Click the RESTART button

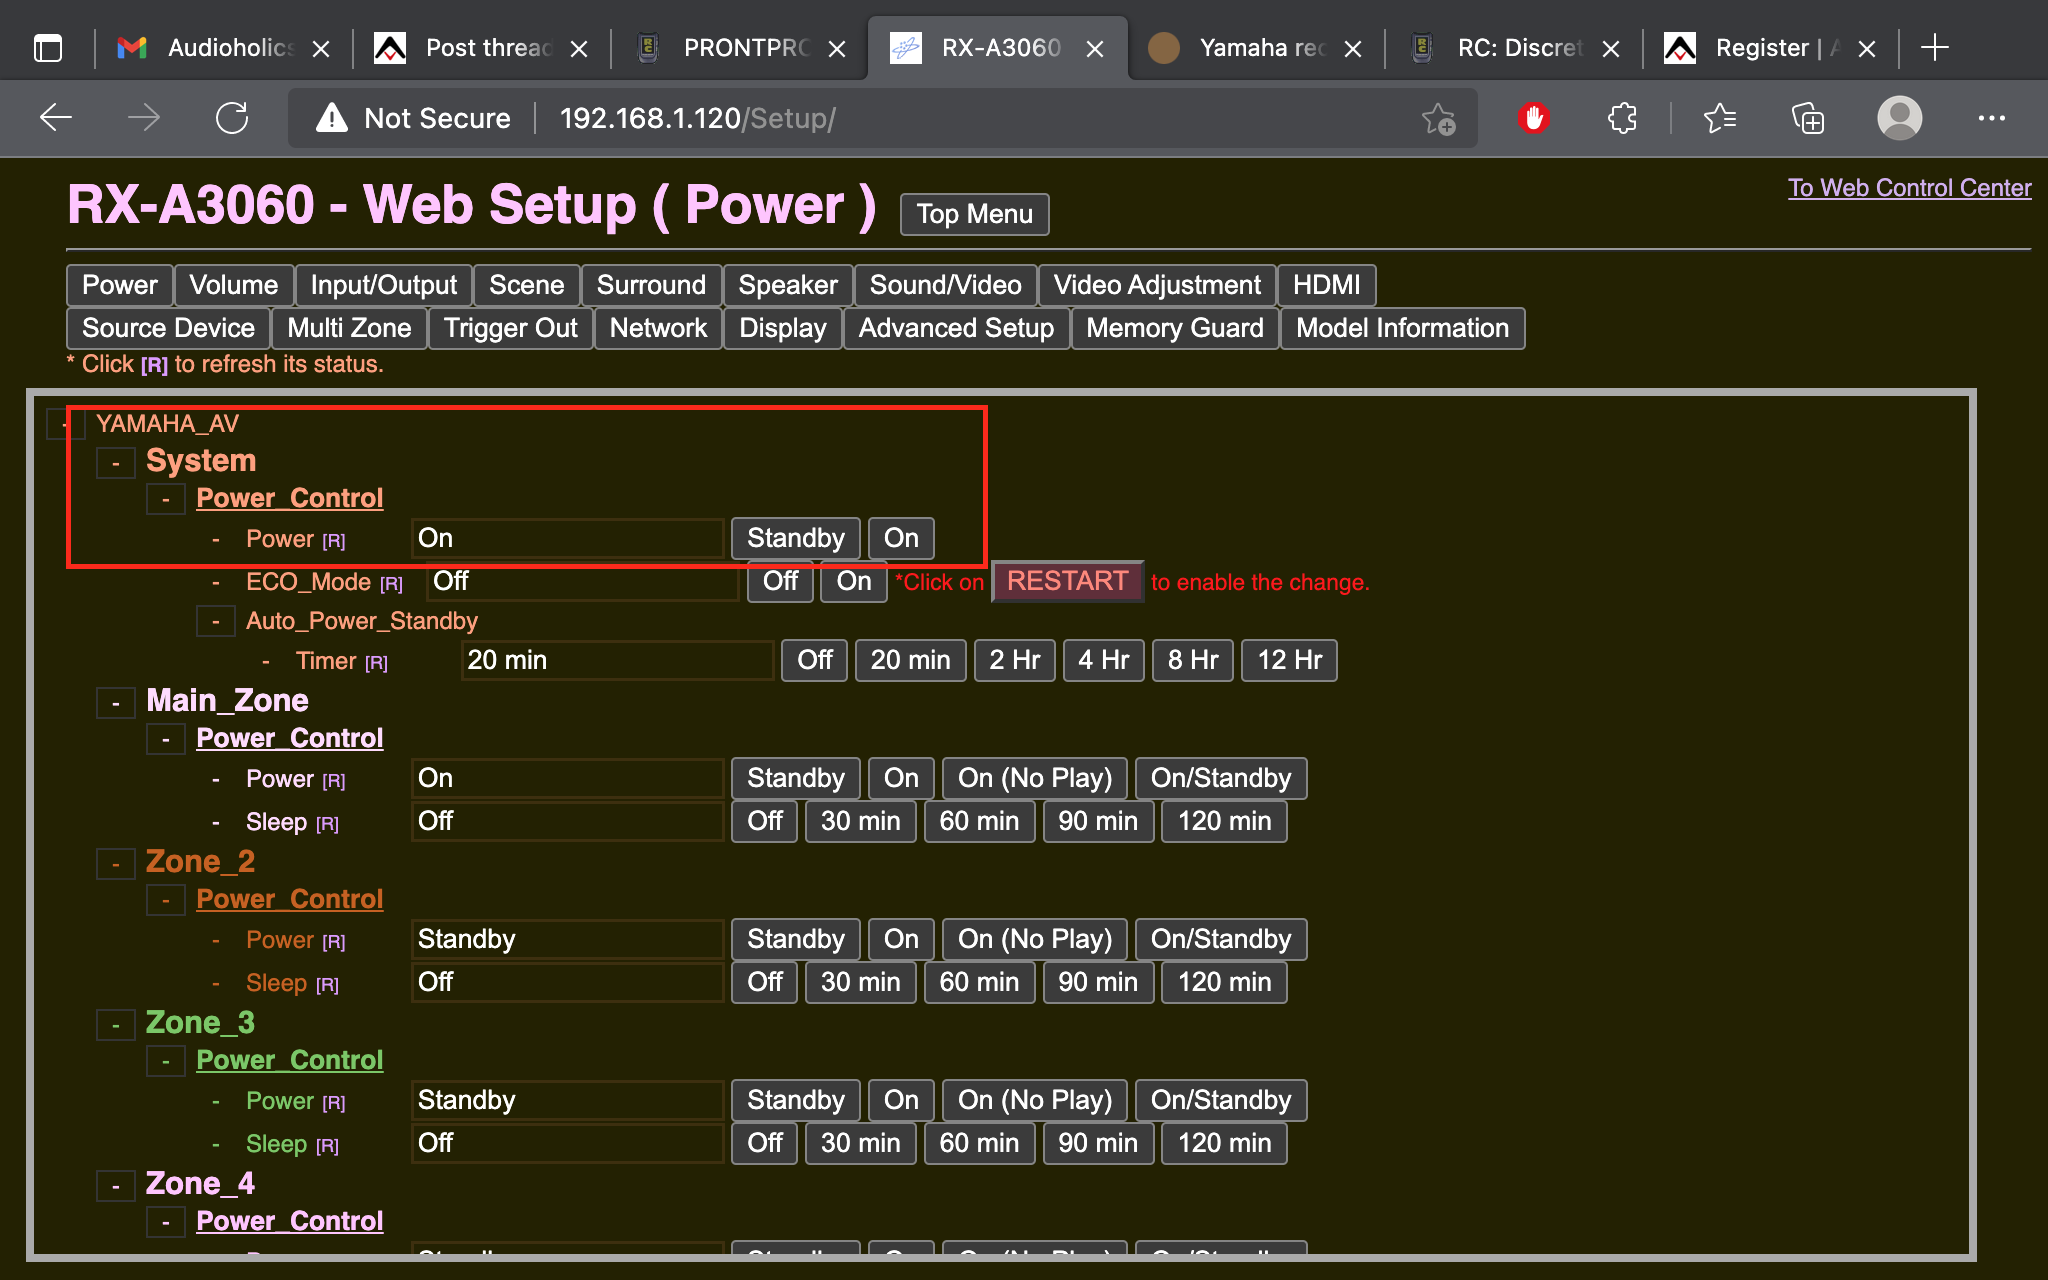click(x=1067, y=581)
